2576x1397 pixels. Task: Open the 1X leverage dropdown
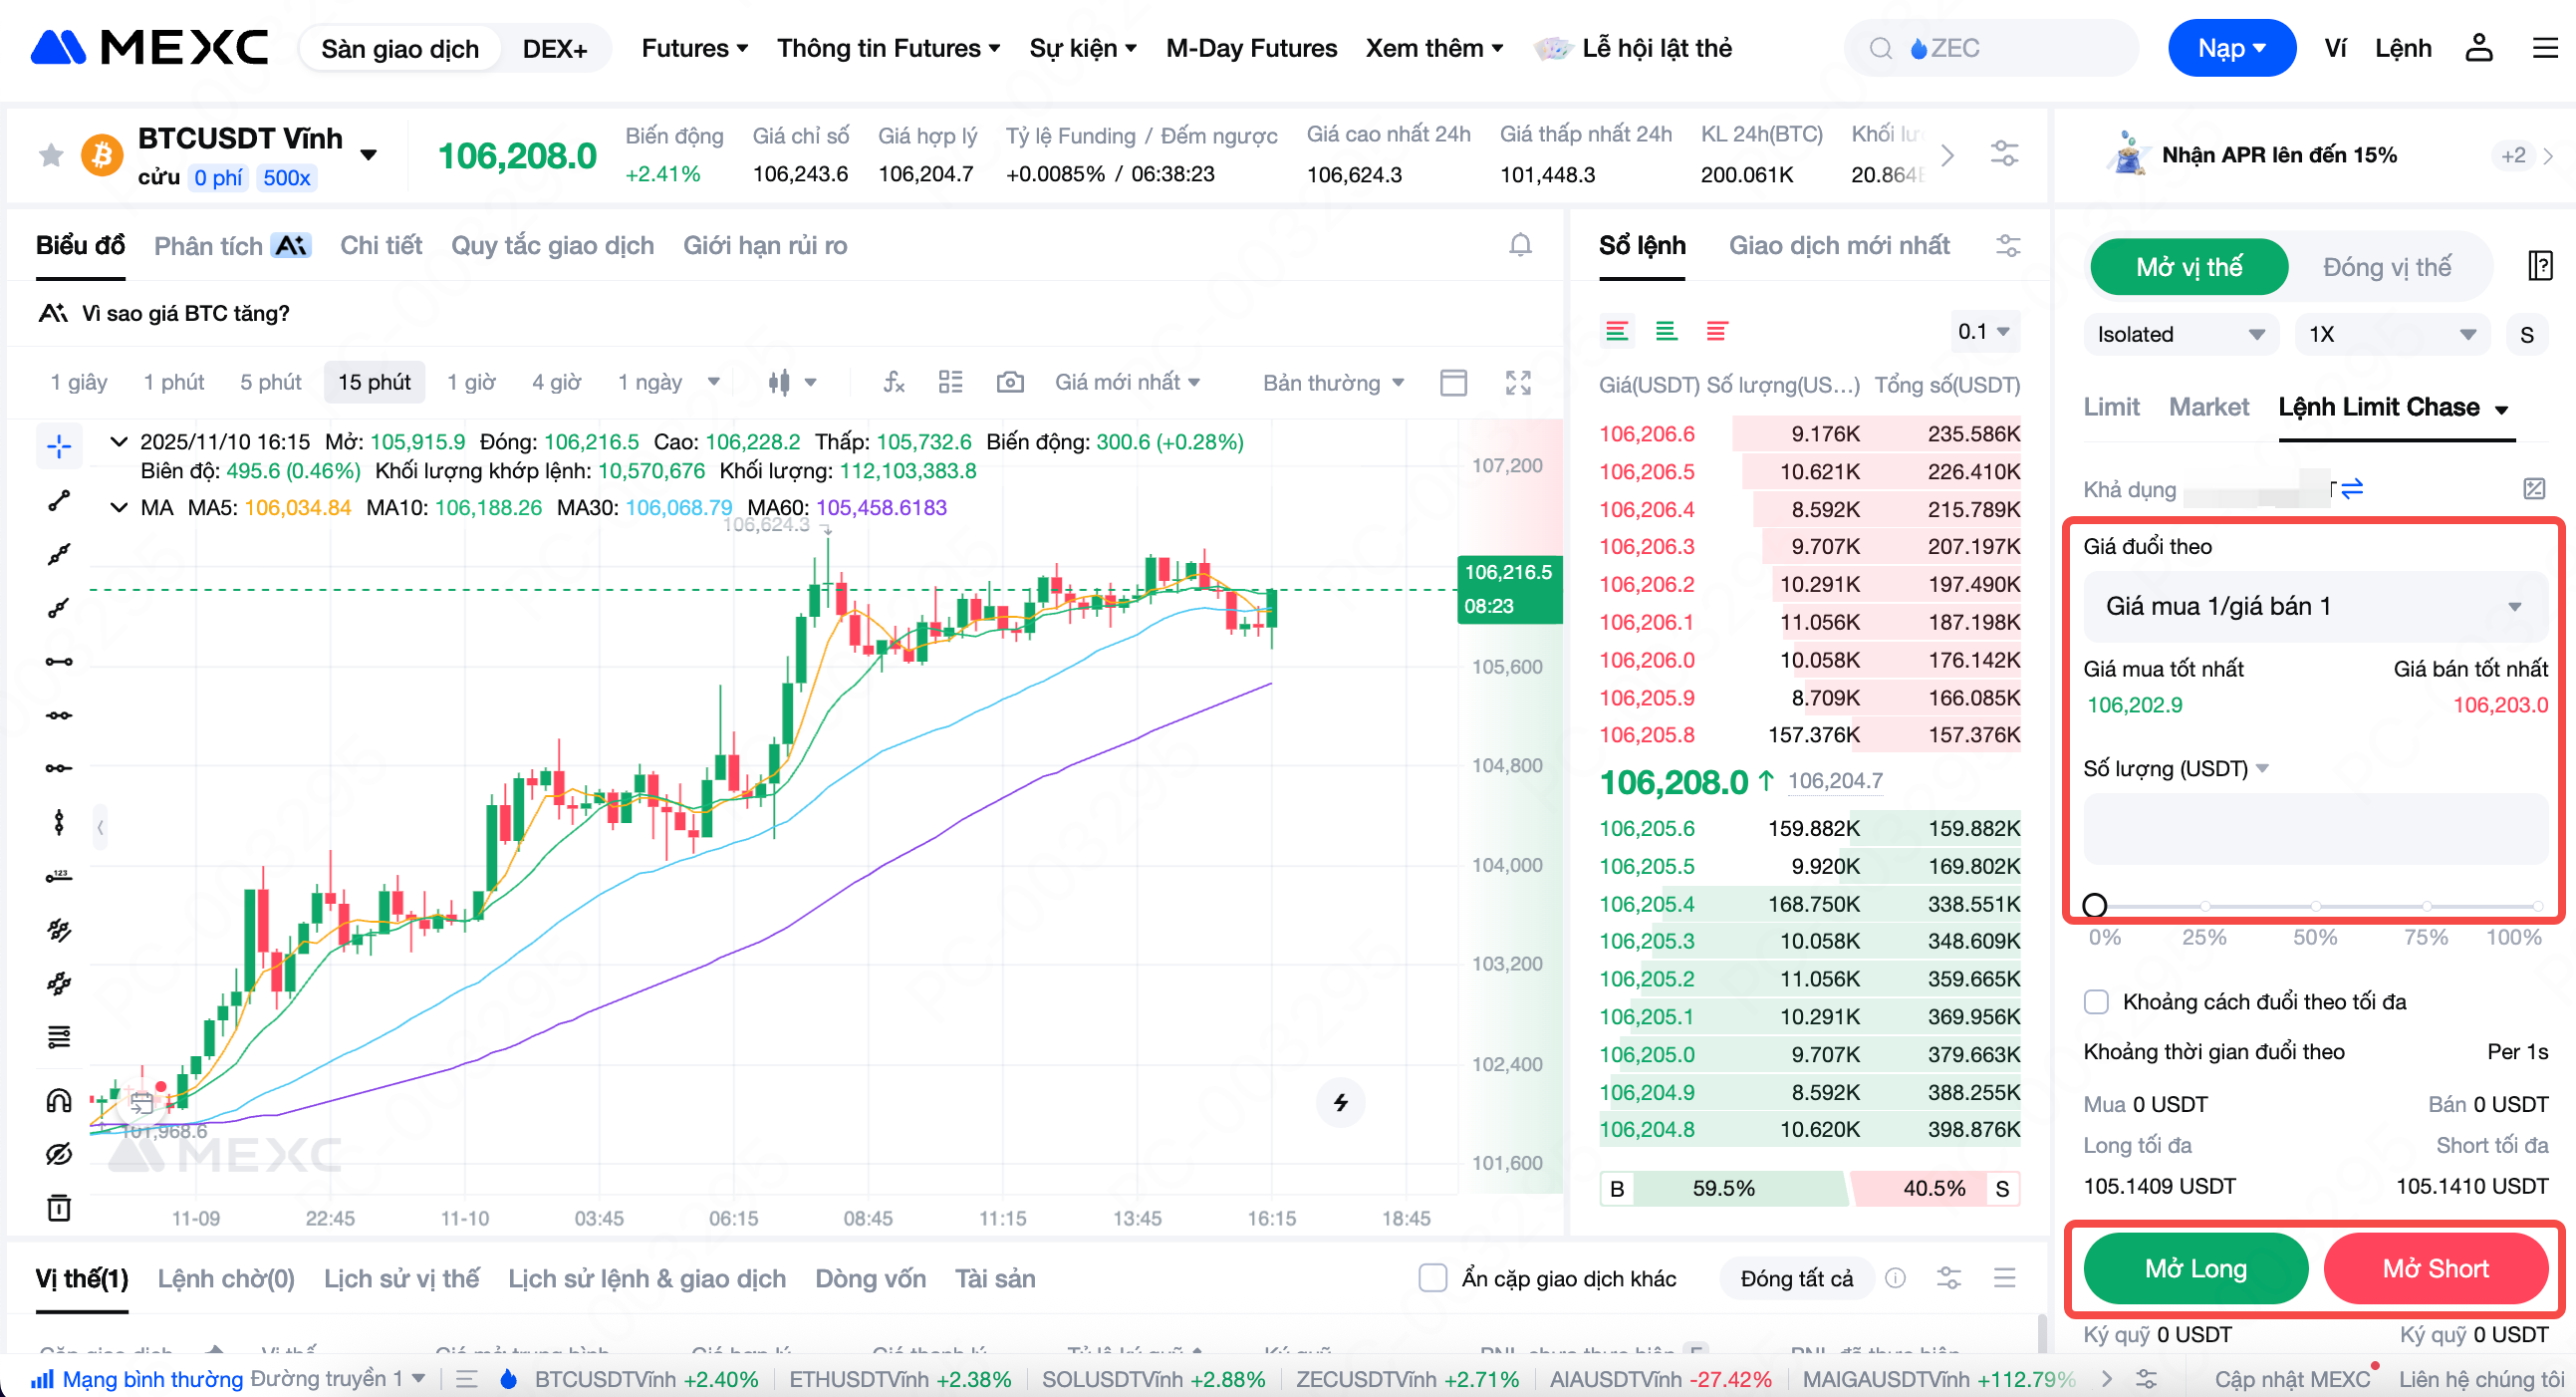pos(2391,334)
